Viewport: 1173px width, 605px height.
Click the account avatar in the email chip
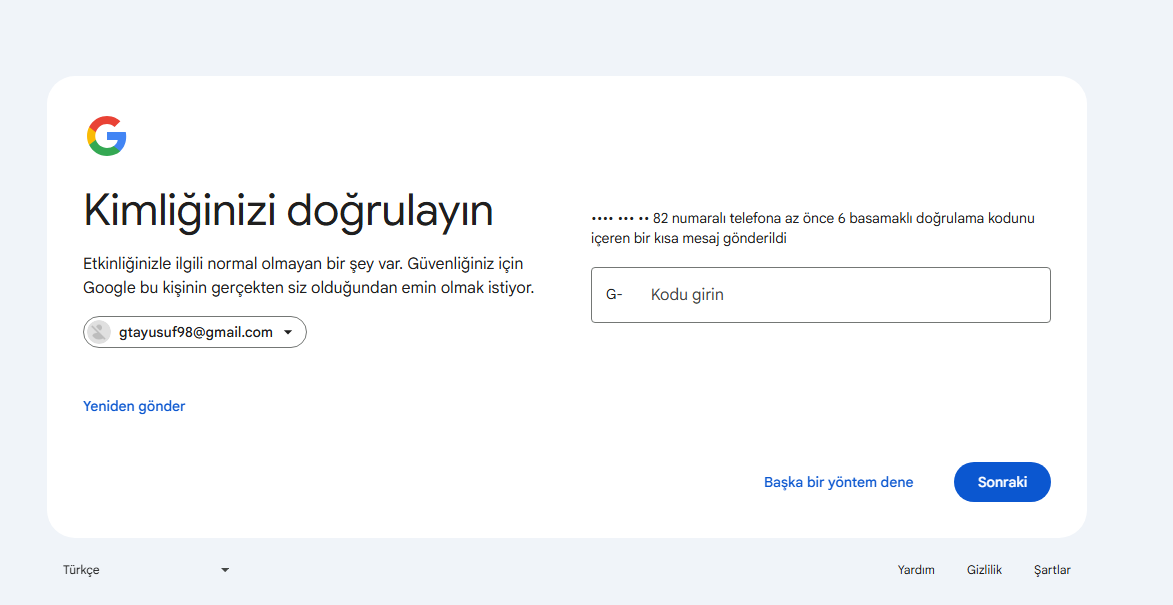point(99,332)
